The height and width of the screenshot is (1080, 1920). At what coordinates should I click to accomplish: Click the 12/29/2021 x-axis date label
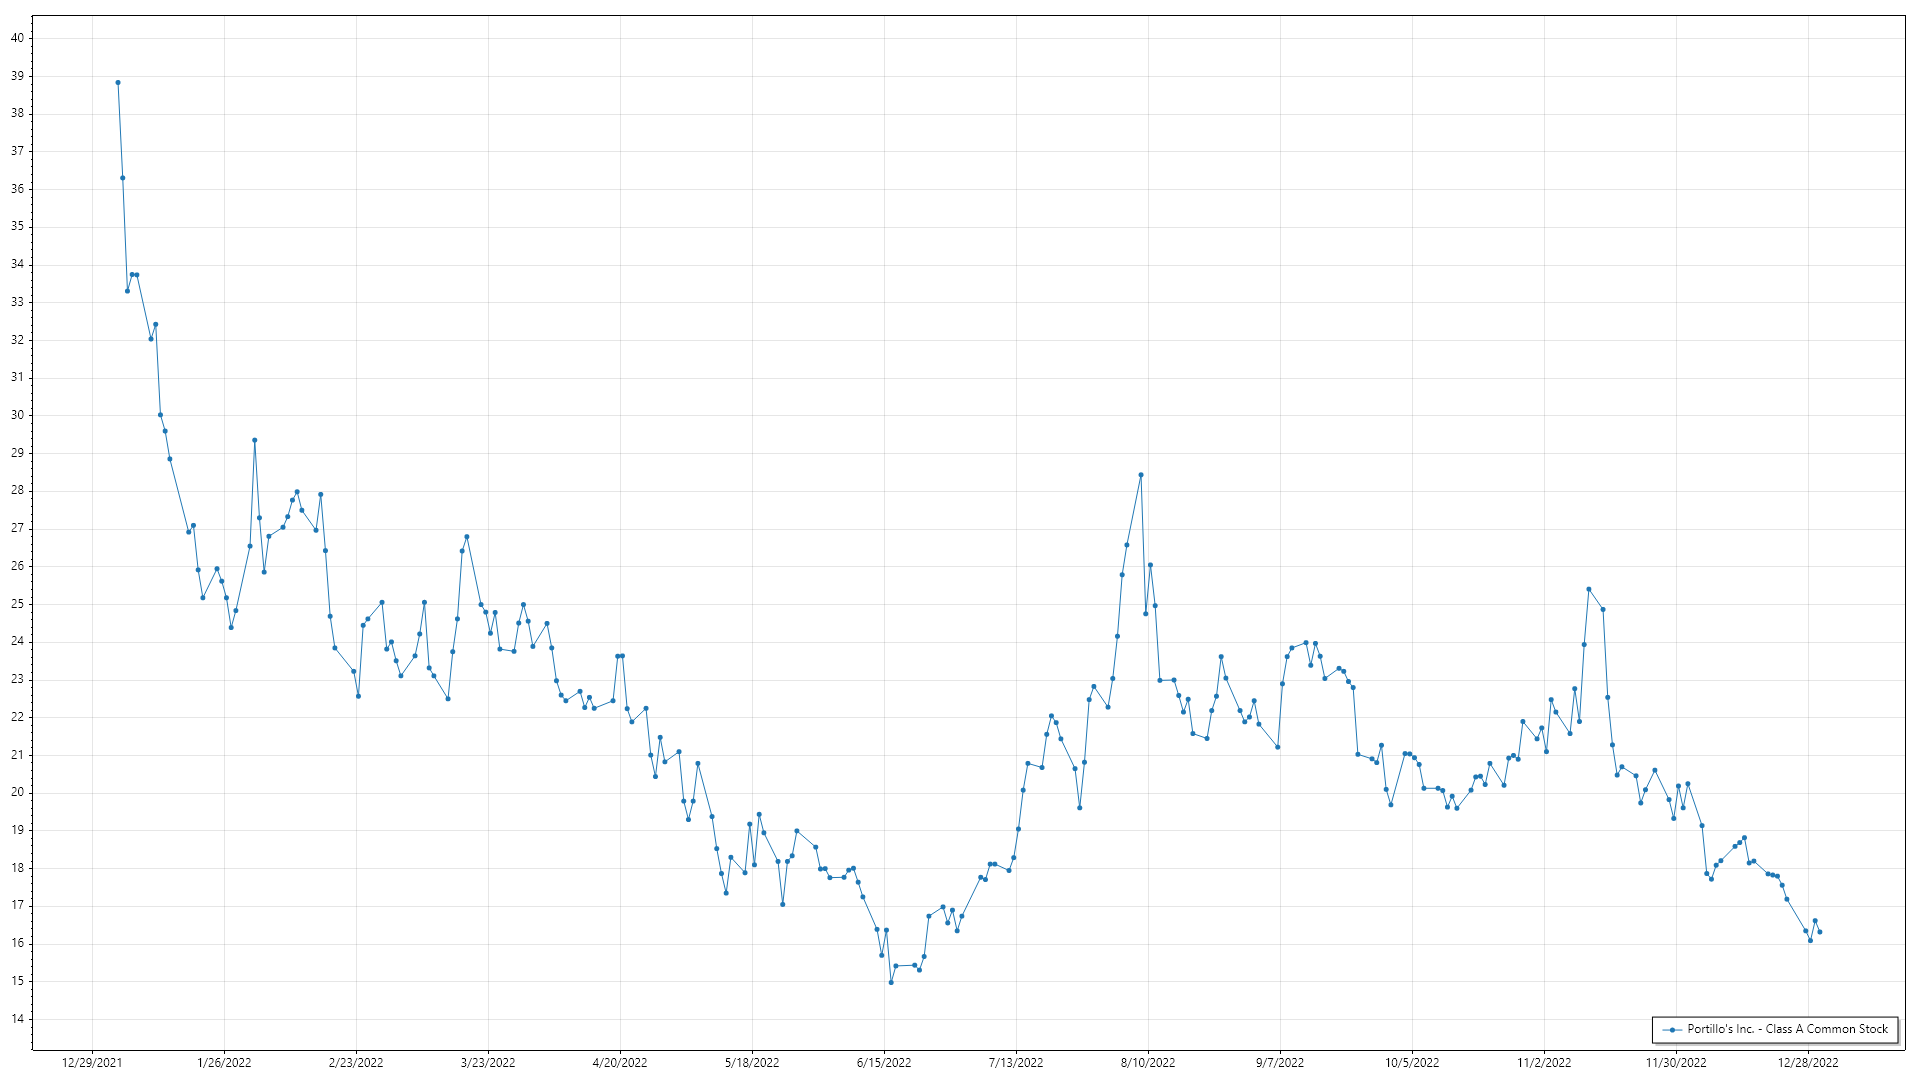click(92, 1062)
